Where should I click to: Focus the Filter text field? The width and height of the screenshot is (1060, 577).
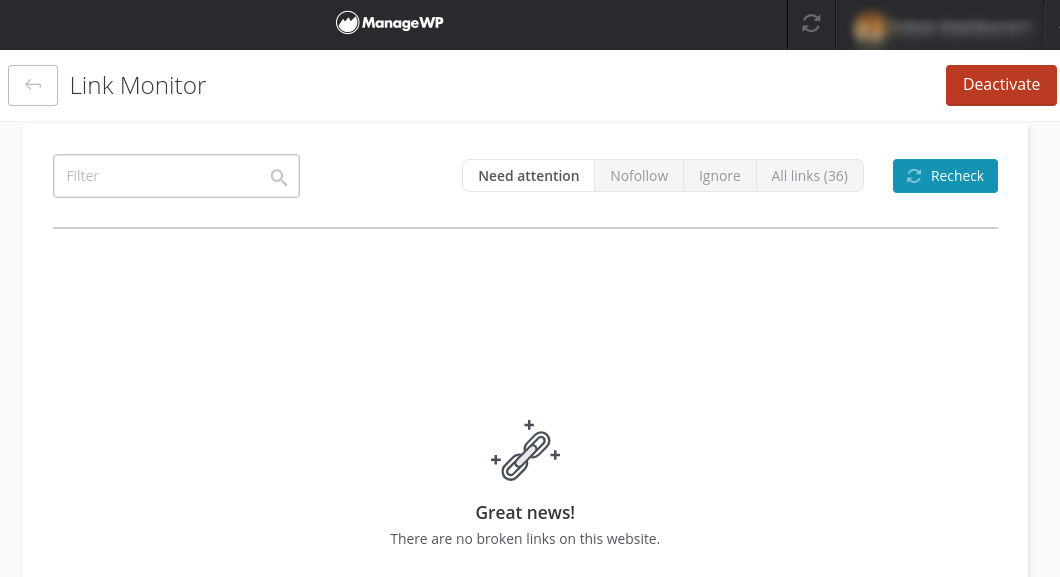pos(160,176)
